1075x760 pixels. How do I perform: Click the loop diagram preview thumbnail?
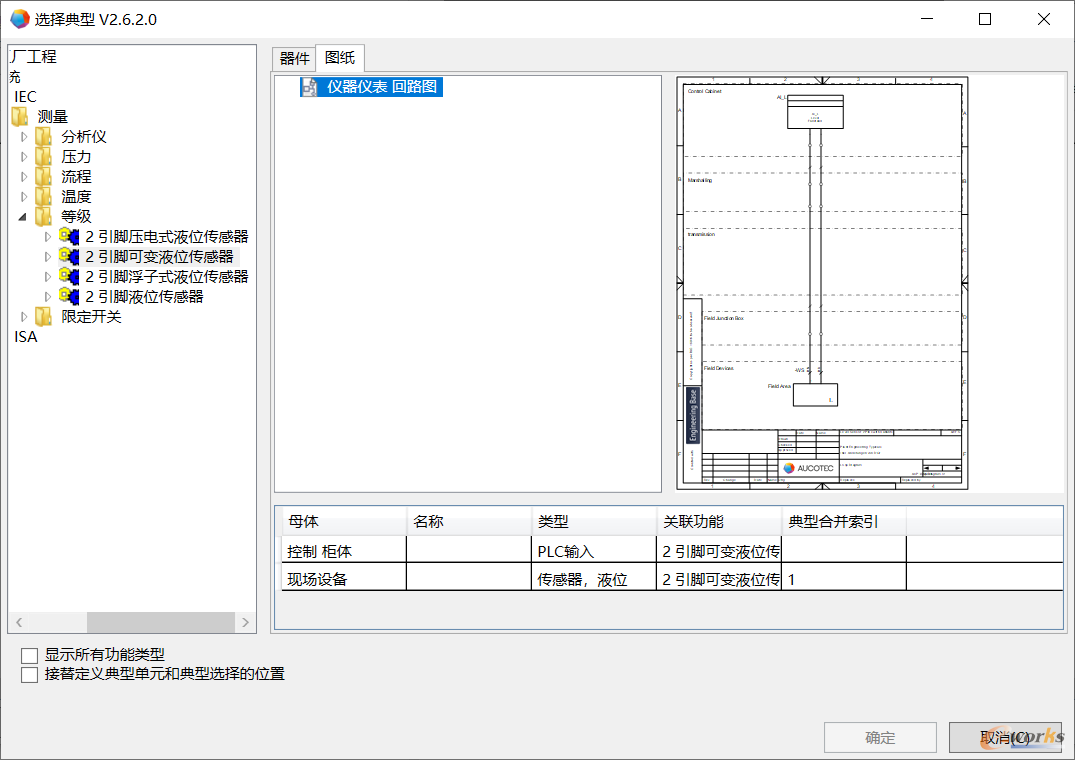[822, 283]
